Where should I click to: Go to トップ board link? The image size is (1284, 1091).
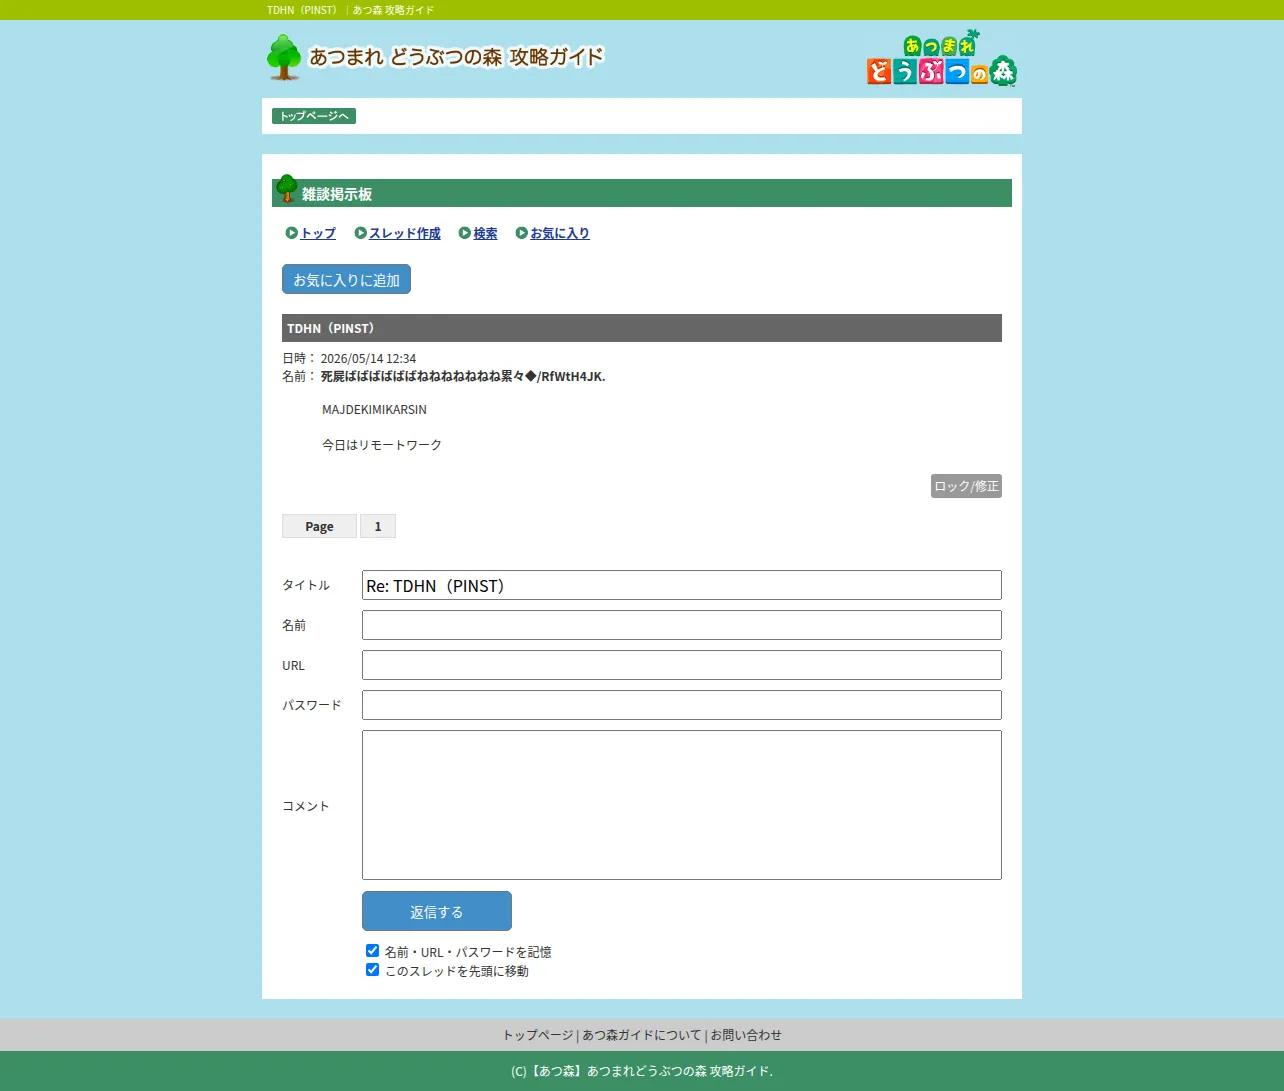click(x=318, y=233)
